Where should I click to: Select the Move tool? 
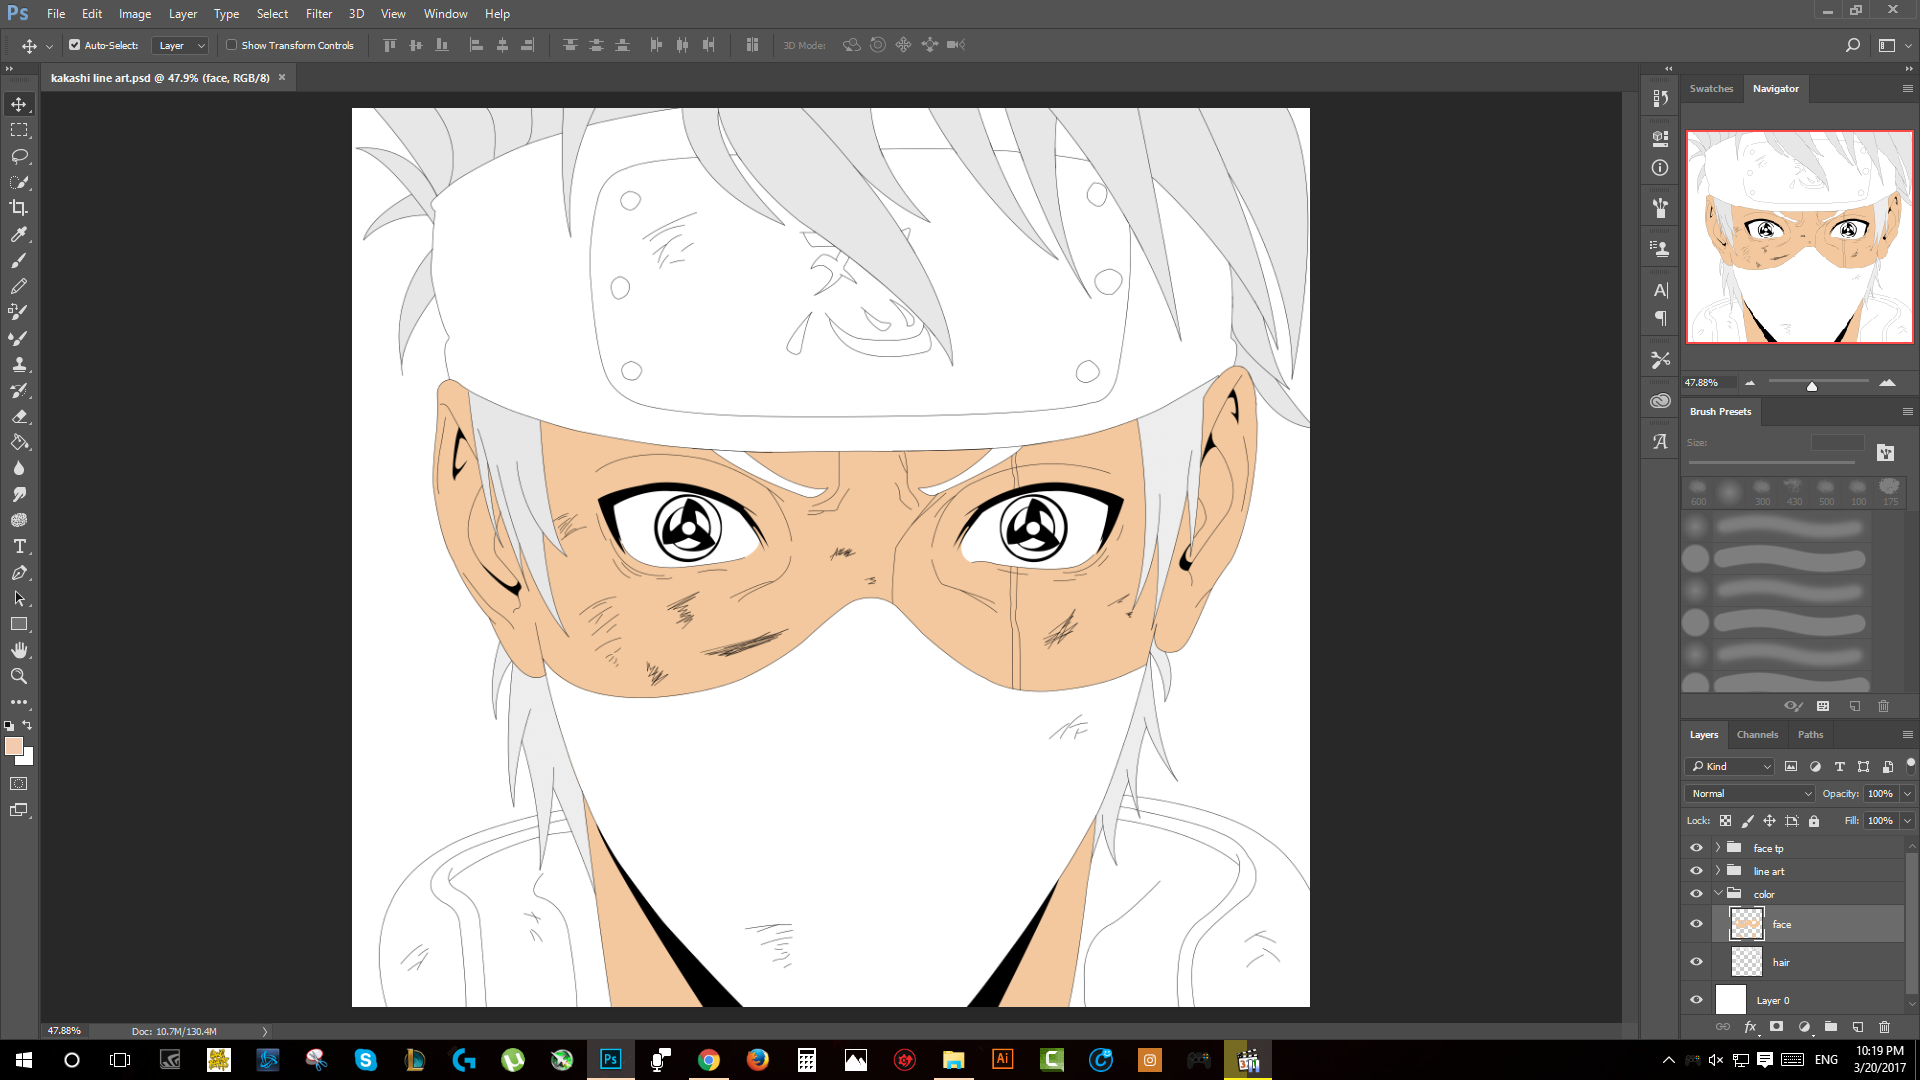[x=19, y=104]
